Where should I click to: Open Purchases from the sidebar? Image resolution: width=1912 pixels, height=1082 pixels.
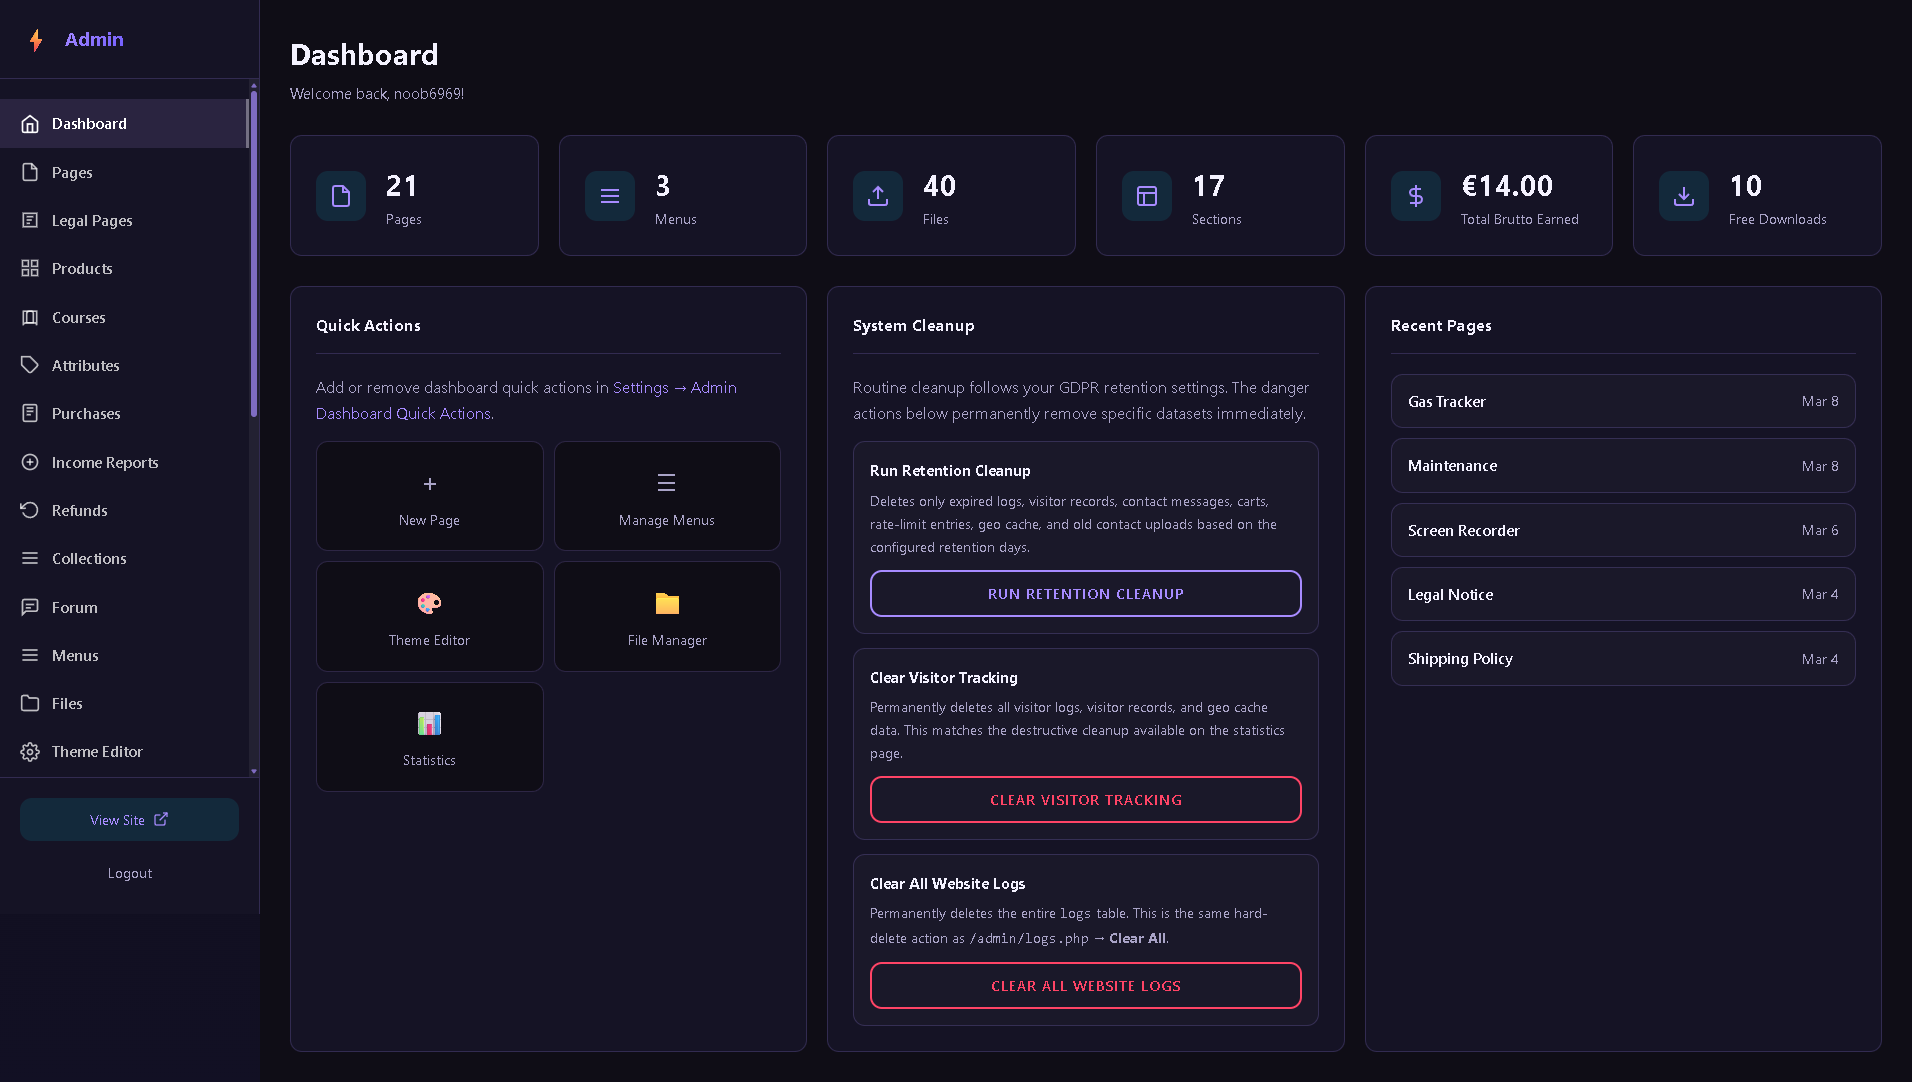[x=124, y=413]
